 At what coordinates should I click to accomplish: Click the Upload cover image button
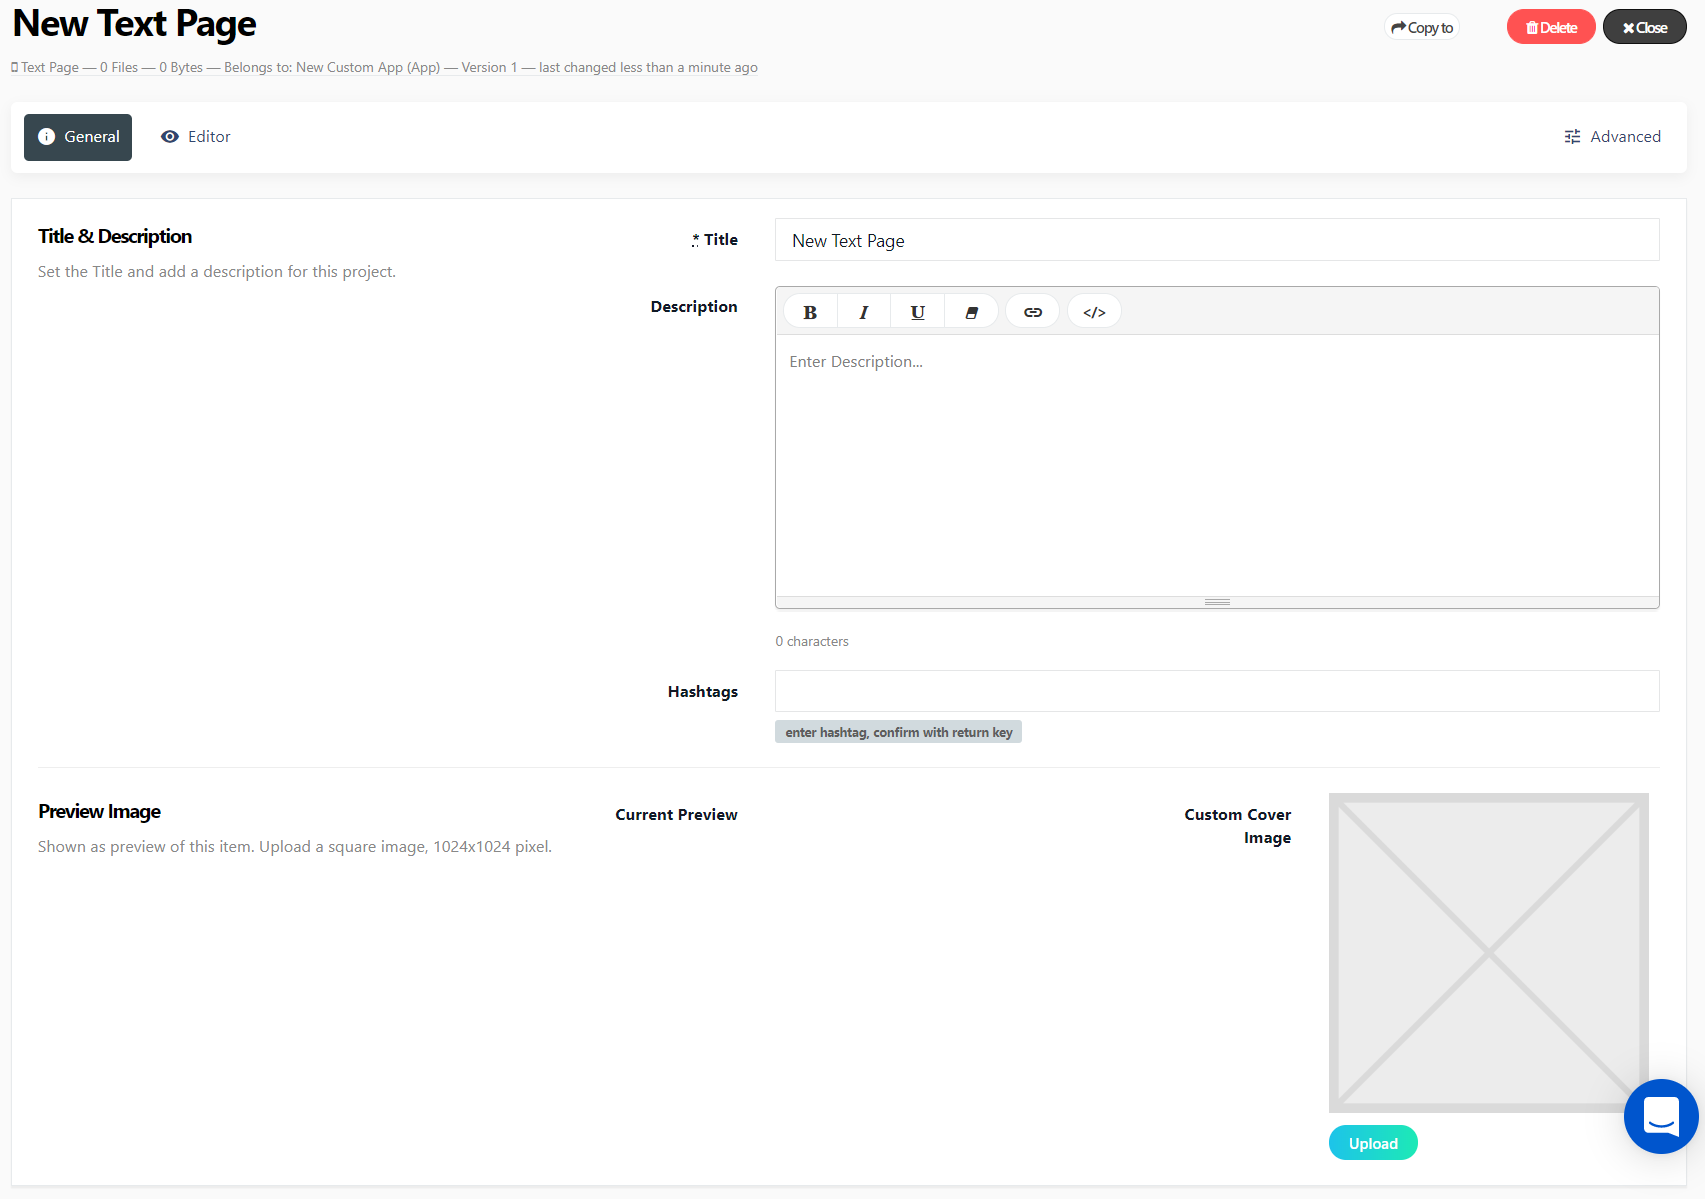point(1373,1143)
